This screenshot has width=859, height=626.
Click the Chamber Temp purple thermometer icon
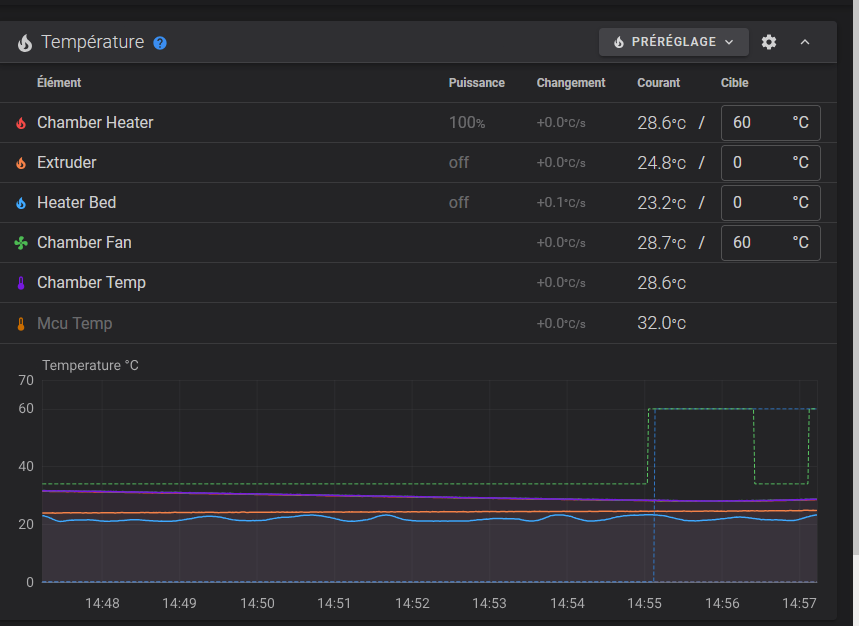coord(21,283)
